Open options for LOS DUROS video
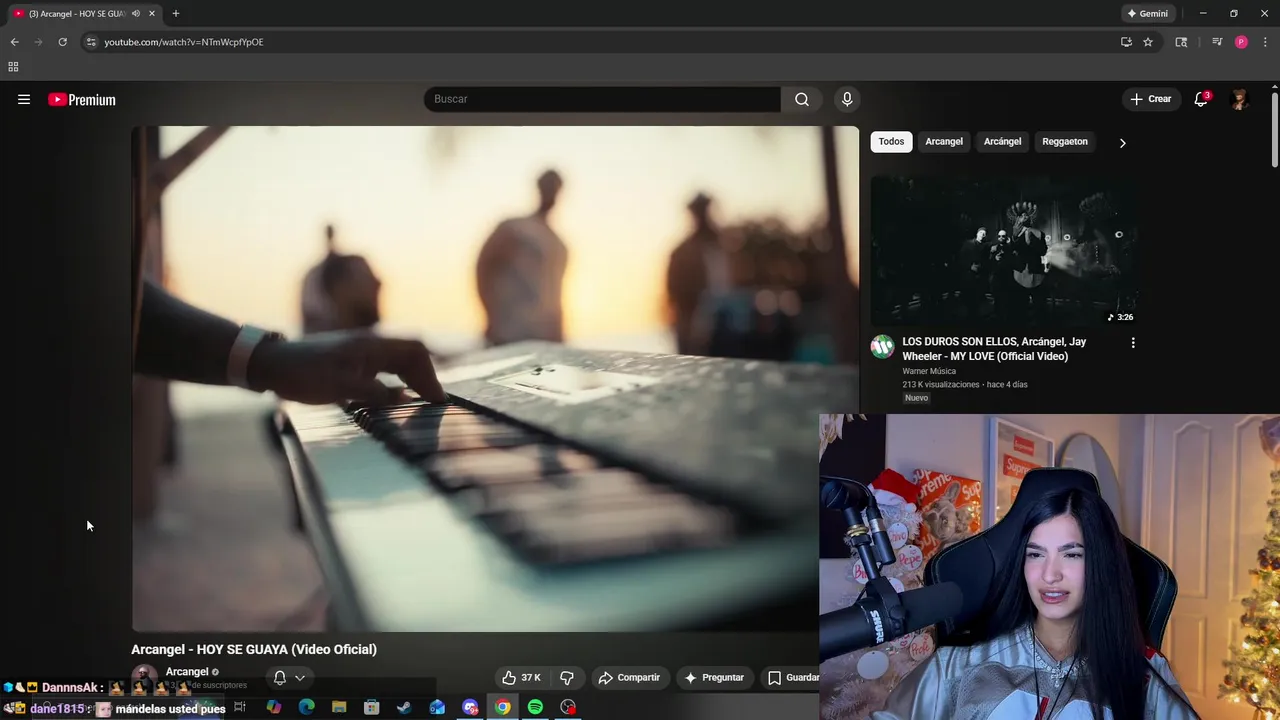This screenshot has height=720, width=1280. coord(1133,343)
